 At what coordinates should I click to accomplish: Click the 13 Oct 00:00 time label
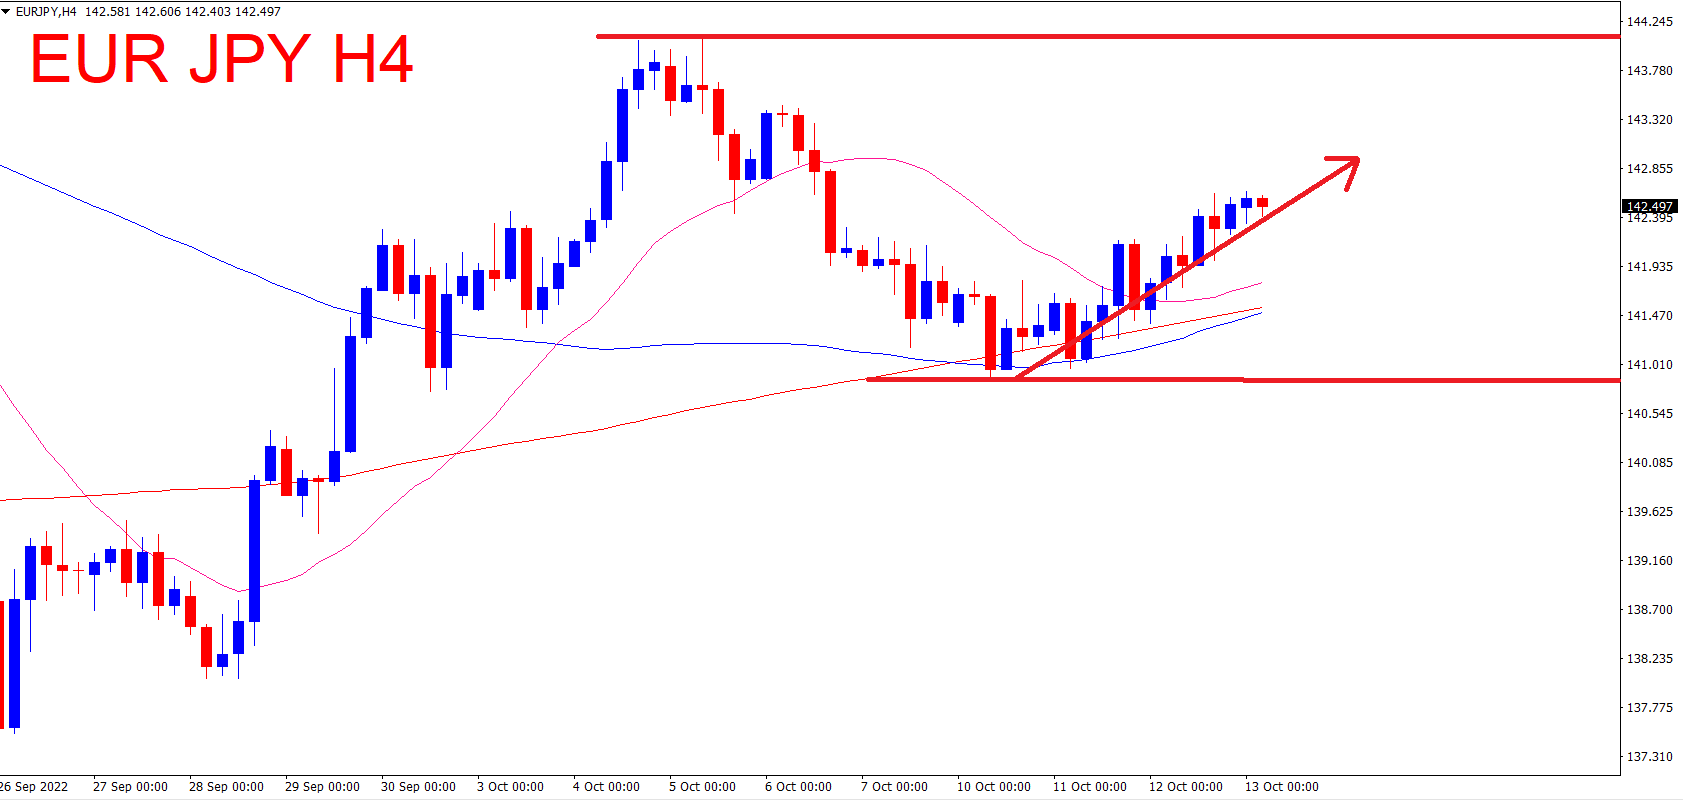point(1281,787)
